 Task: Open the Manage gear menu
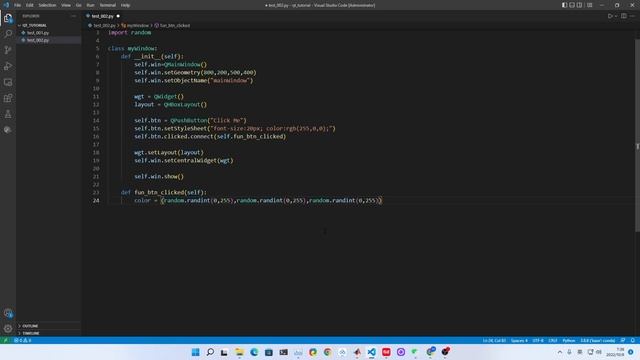click(x=8, y=329)
